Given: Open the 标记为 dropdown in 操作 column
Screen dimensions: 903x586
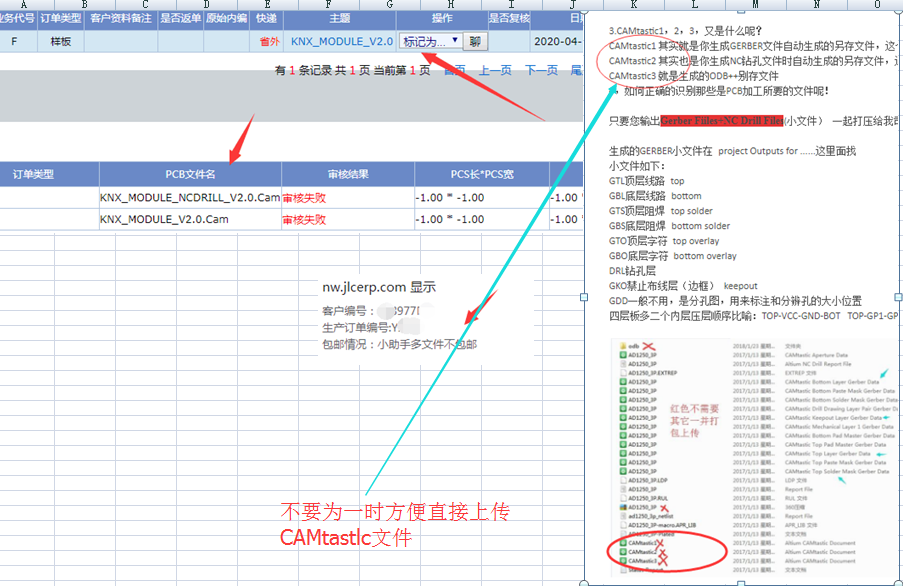Looking at the screenshot, I should pos(430,41).
